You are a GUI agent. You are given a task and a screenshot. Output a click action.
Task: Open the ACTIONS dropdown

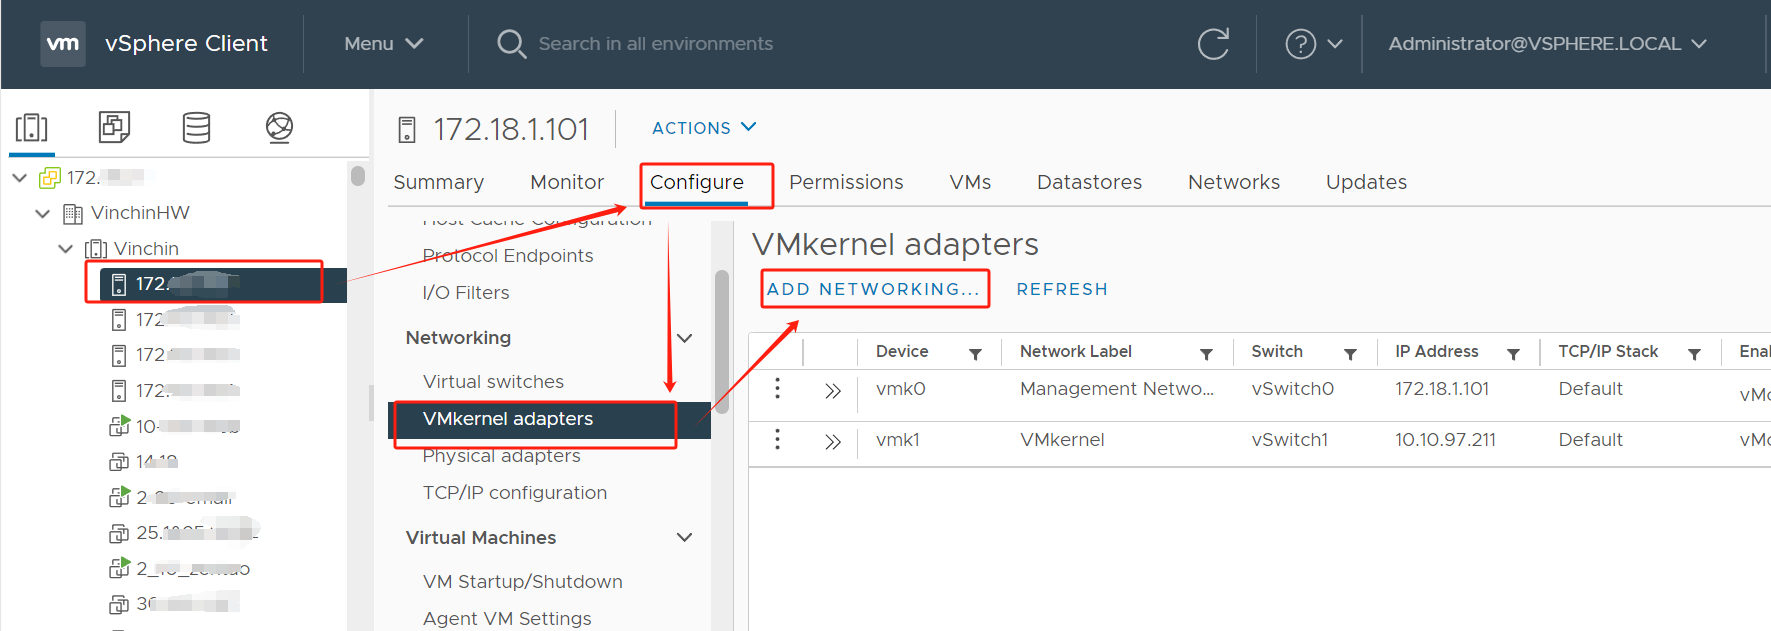(x=704, y=128)
